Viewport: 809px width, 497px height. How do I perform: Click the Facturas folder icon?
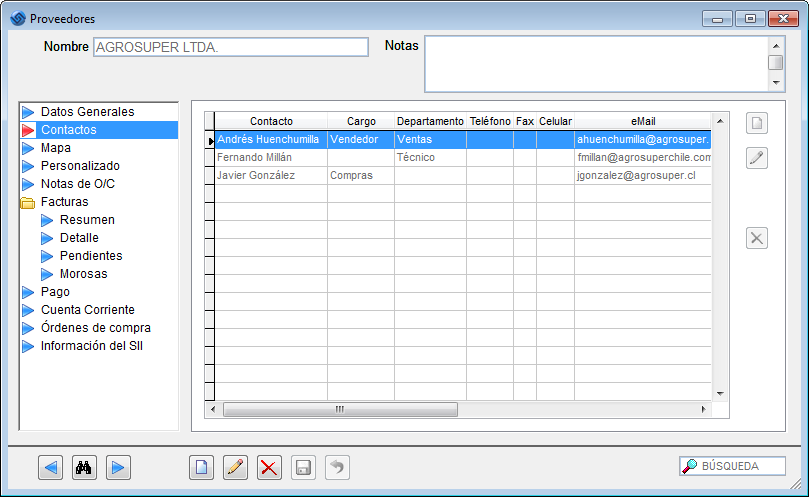[x=28, y=202]
